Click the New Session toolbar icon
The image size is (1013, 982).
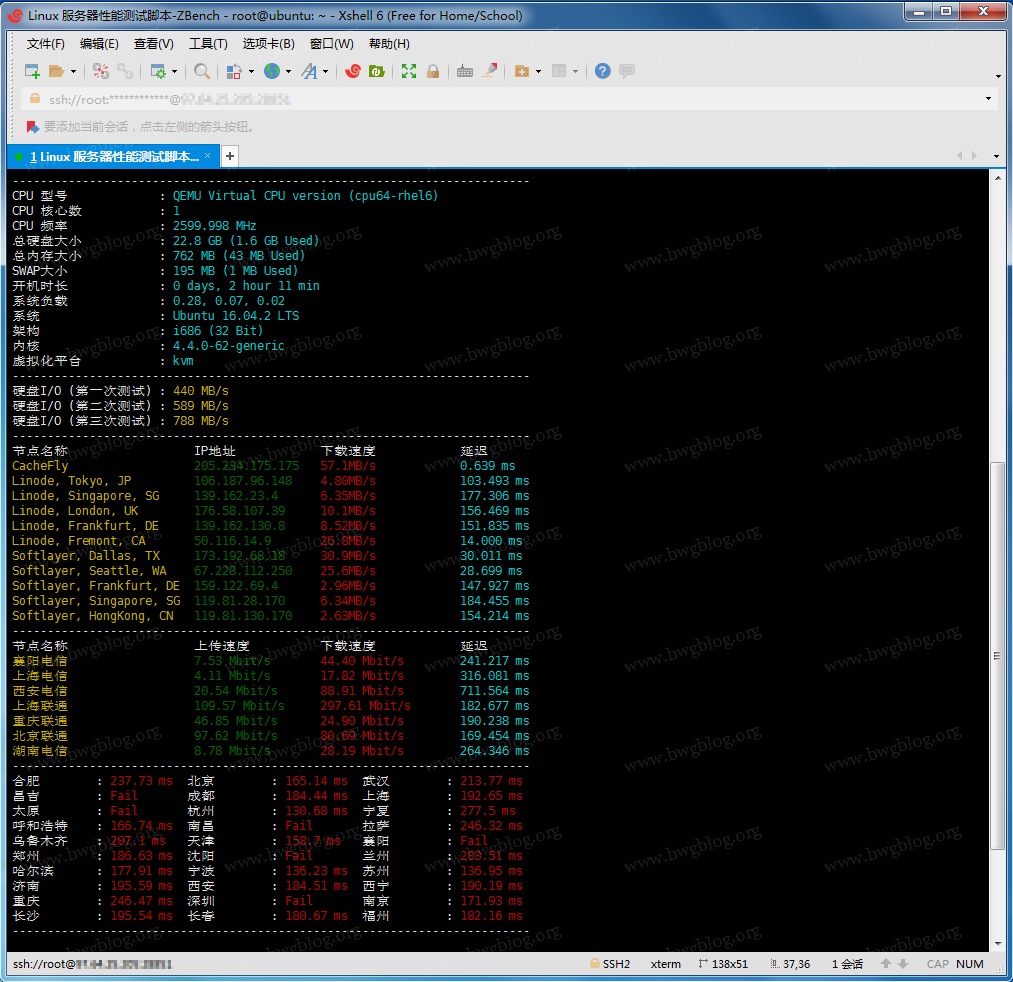[32, 71]
